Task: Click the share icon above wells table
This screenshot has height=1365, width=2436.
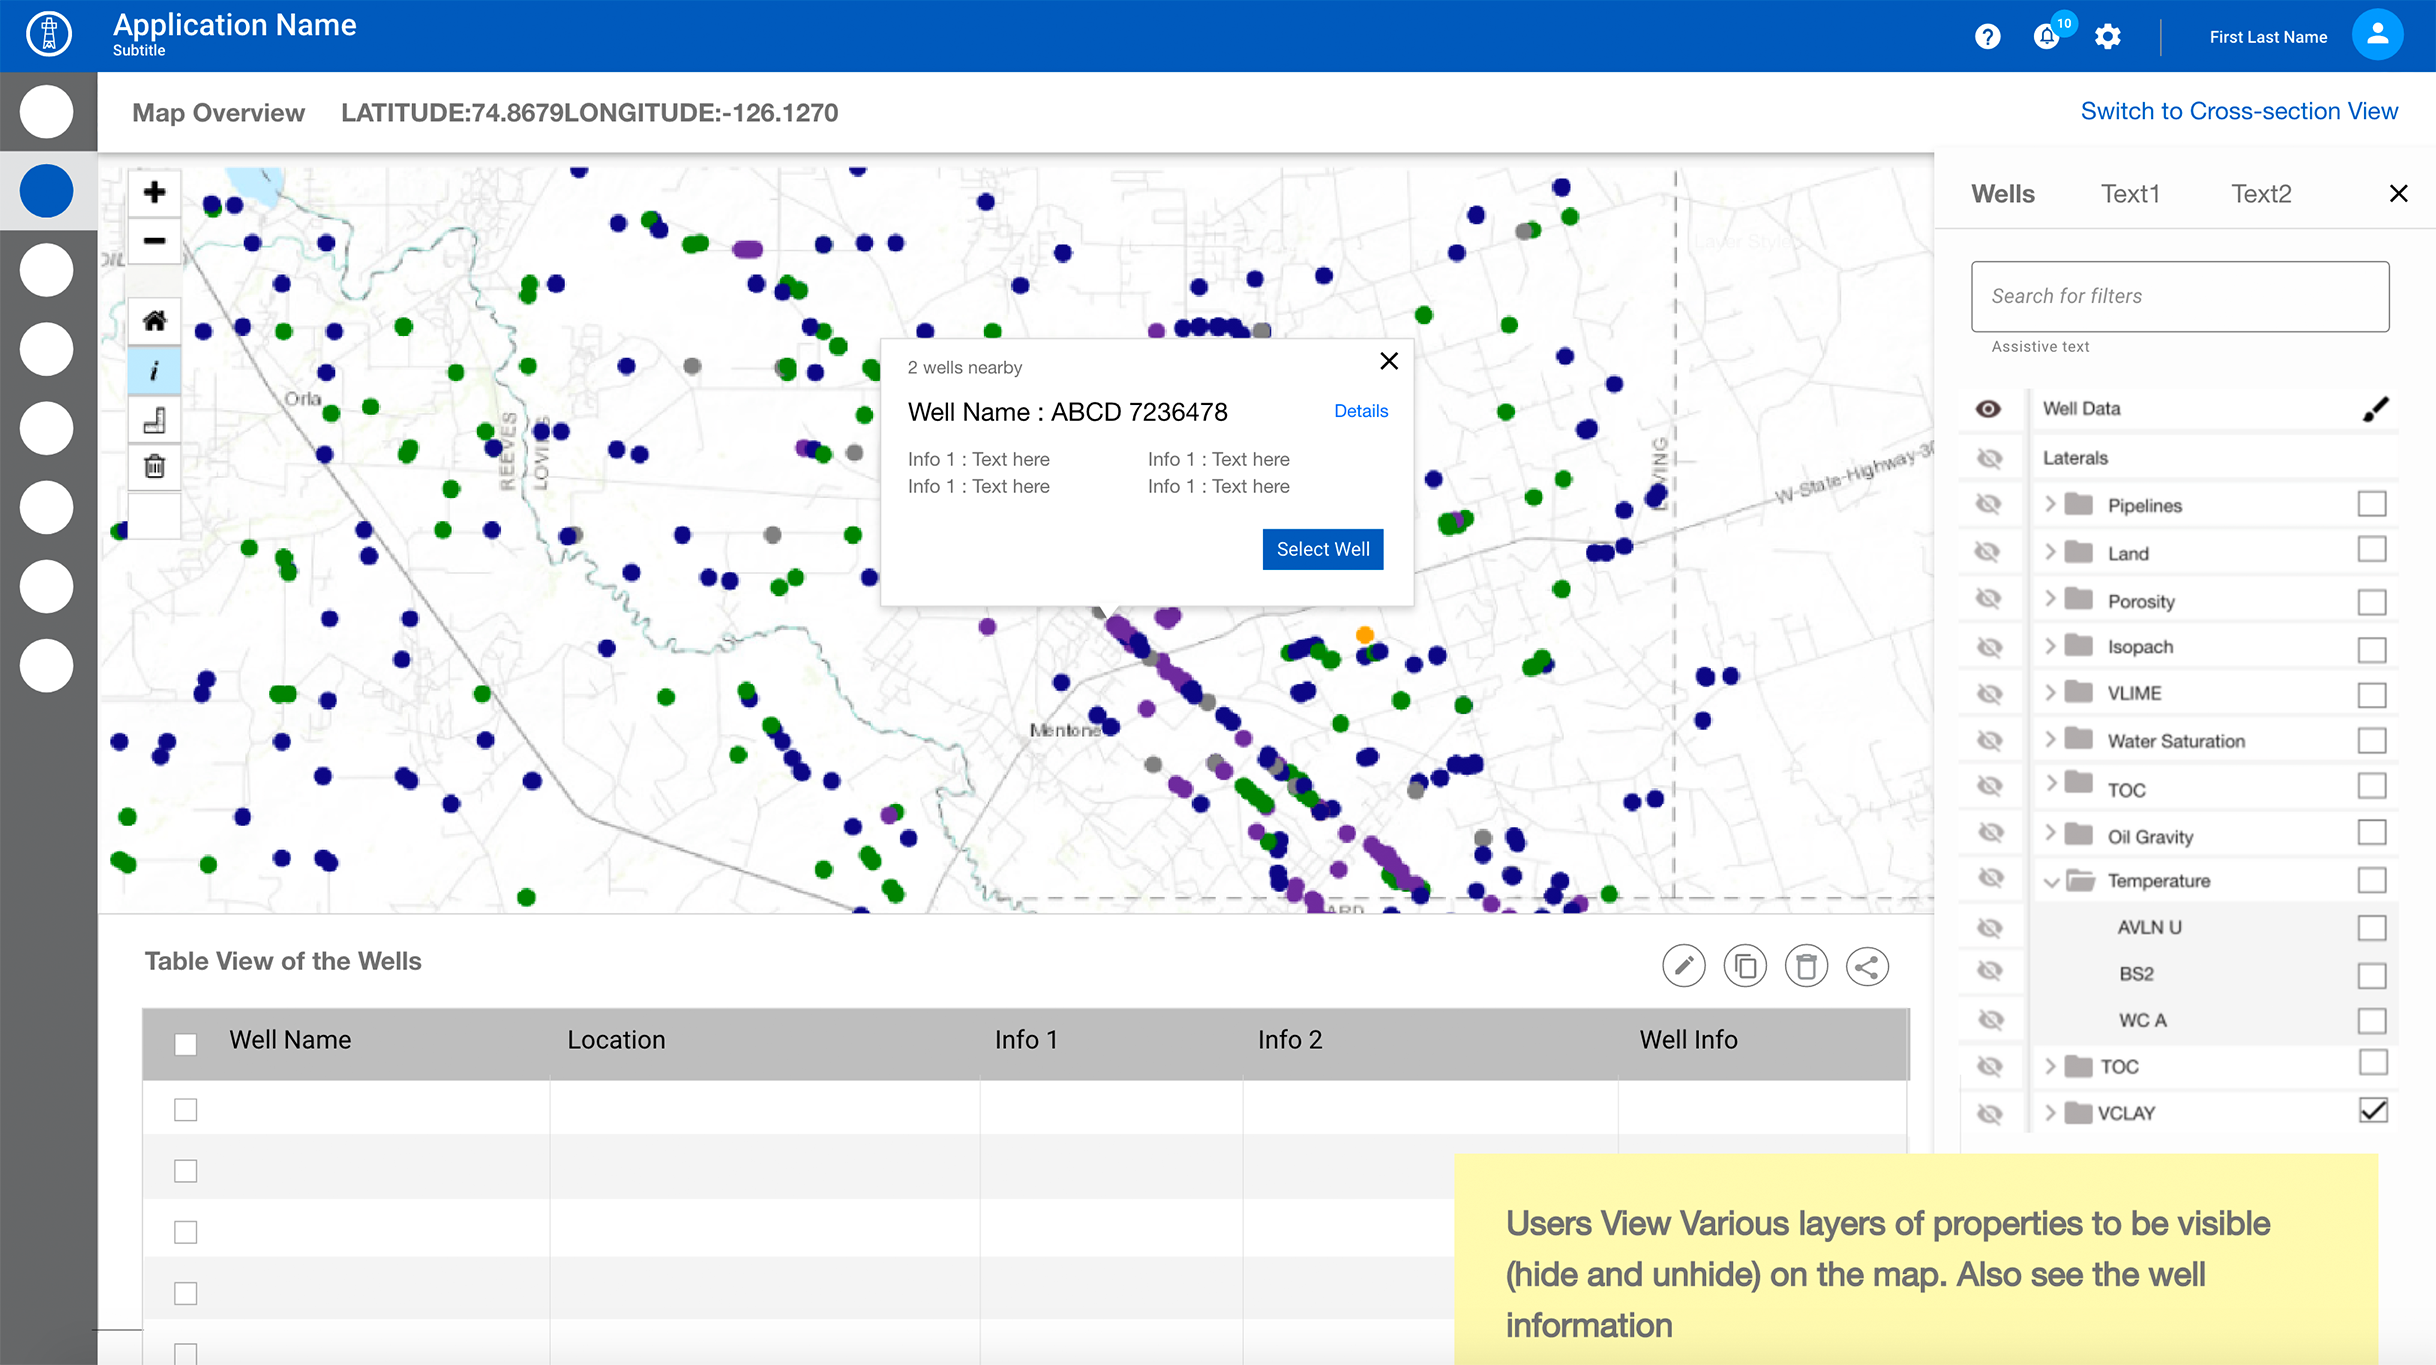Action: pyautogui.click(x=1866, y=966)
